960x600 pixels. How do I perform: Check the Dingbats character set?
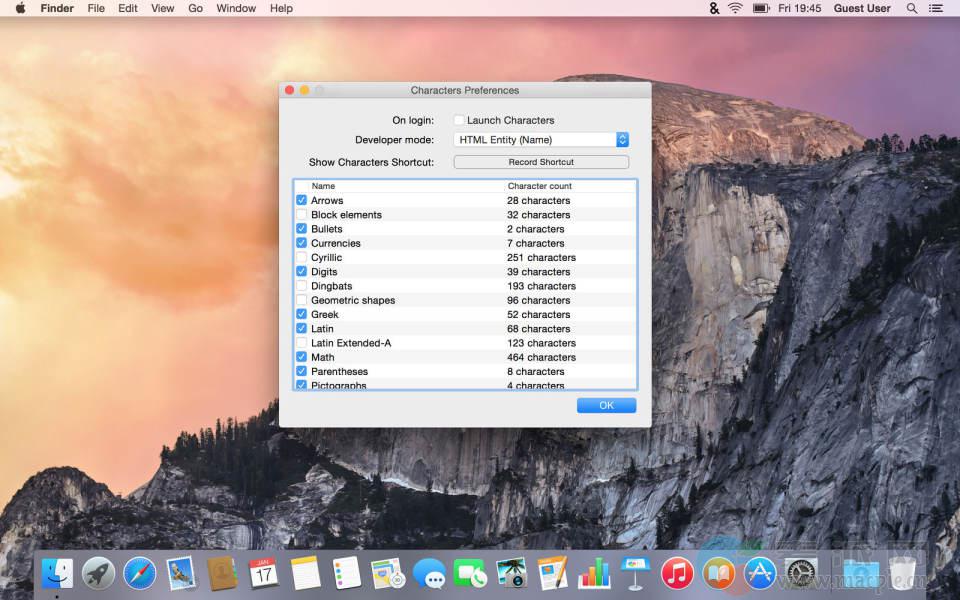(302, 286)
